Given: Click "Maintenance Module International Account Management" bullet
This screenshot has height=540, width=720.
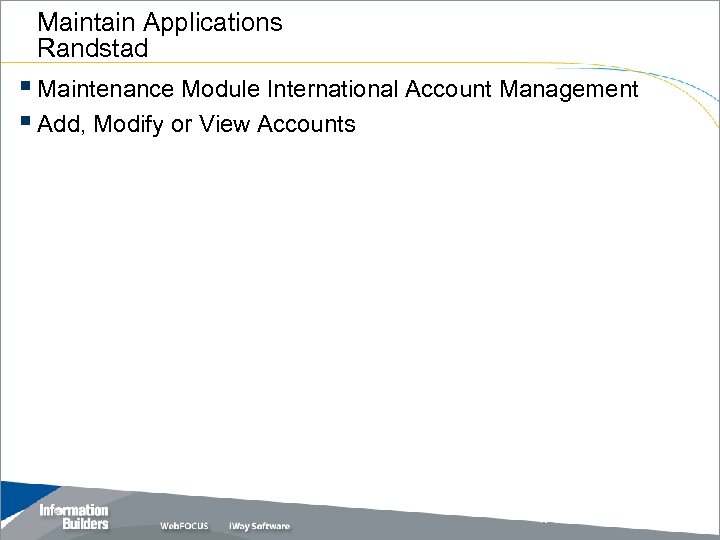Looking at the screenshot, I should tap(338, 89).
